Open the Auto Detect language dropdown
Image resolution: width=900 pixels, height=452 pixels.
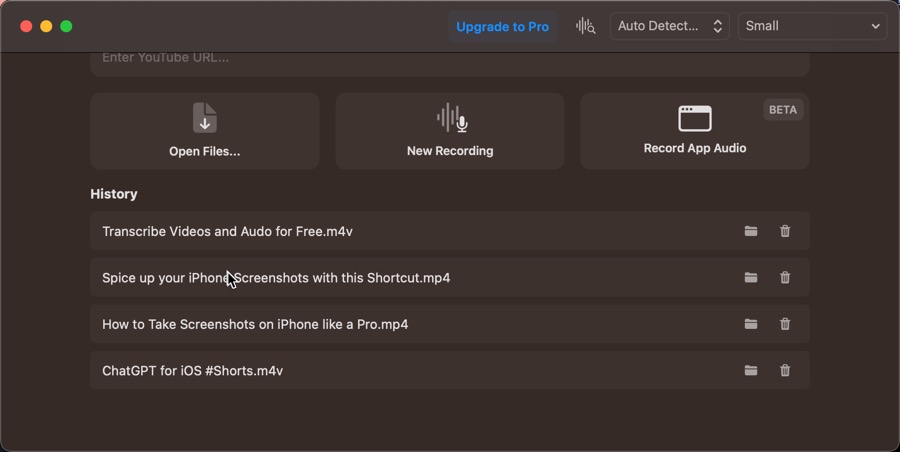(669, 26)
